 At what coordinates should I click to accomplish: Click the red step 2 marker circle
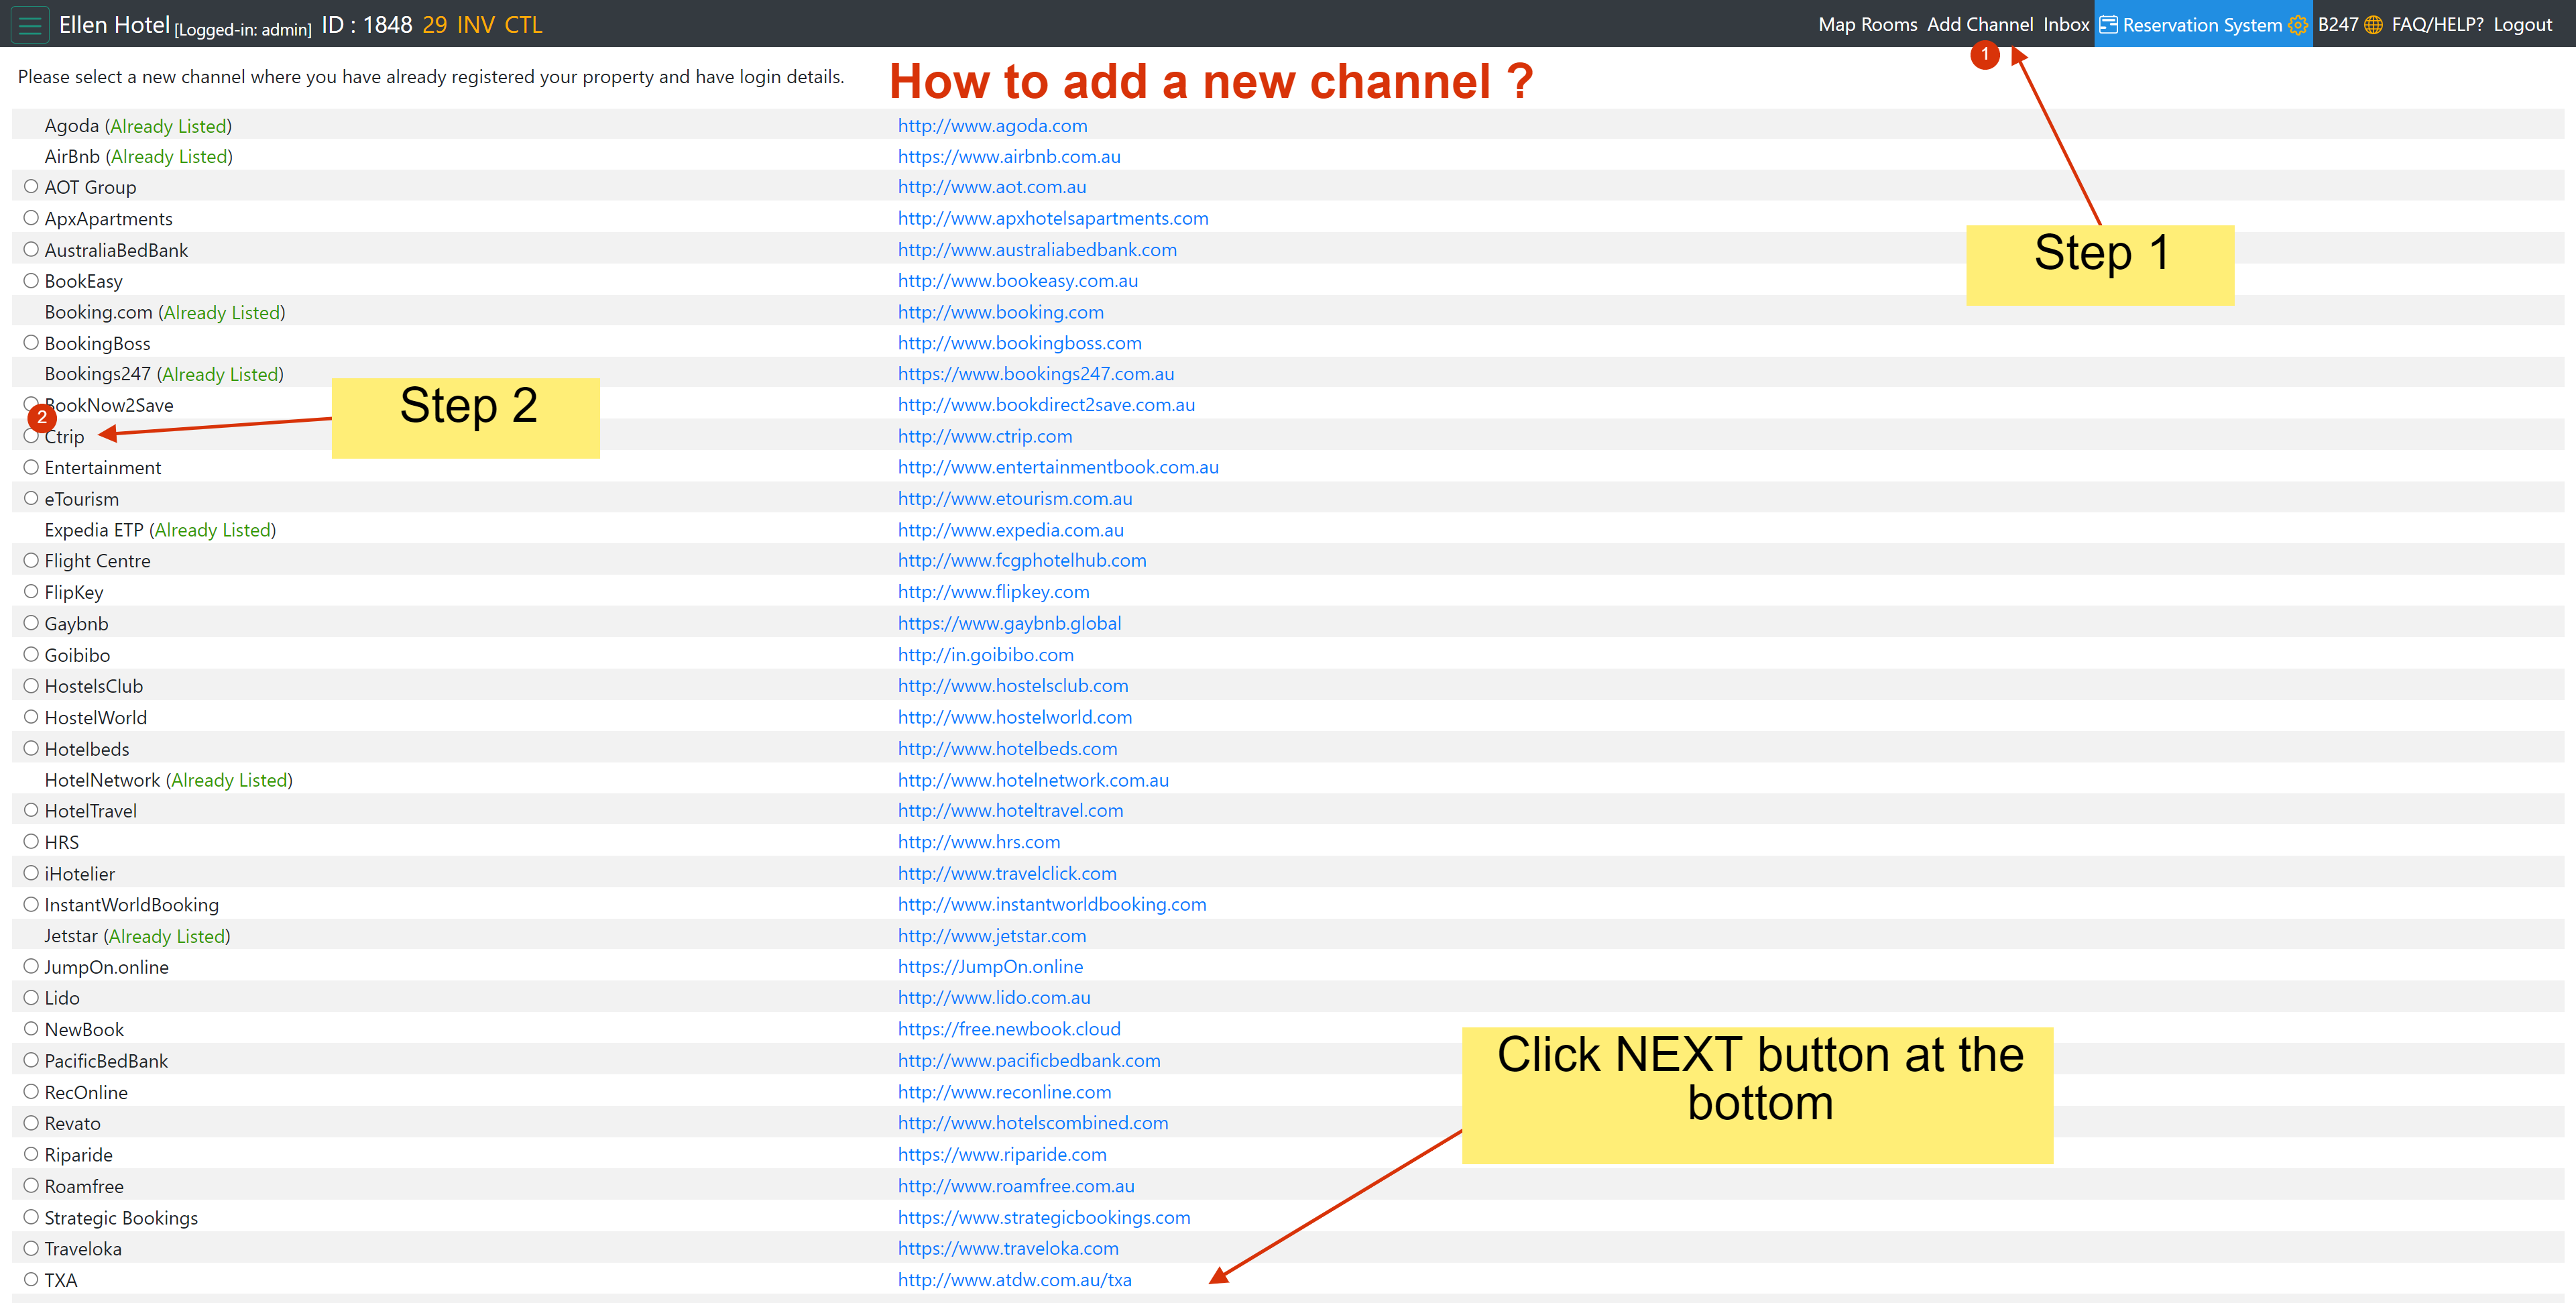click(x=41, y=417)
